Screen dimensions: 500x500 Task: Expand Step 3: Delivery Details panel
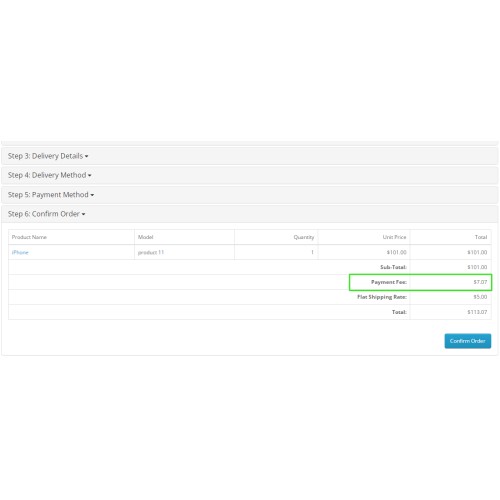[x=48, y=156]
